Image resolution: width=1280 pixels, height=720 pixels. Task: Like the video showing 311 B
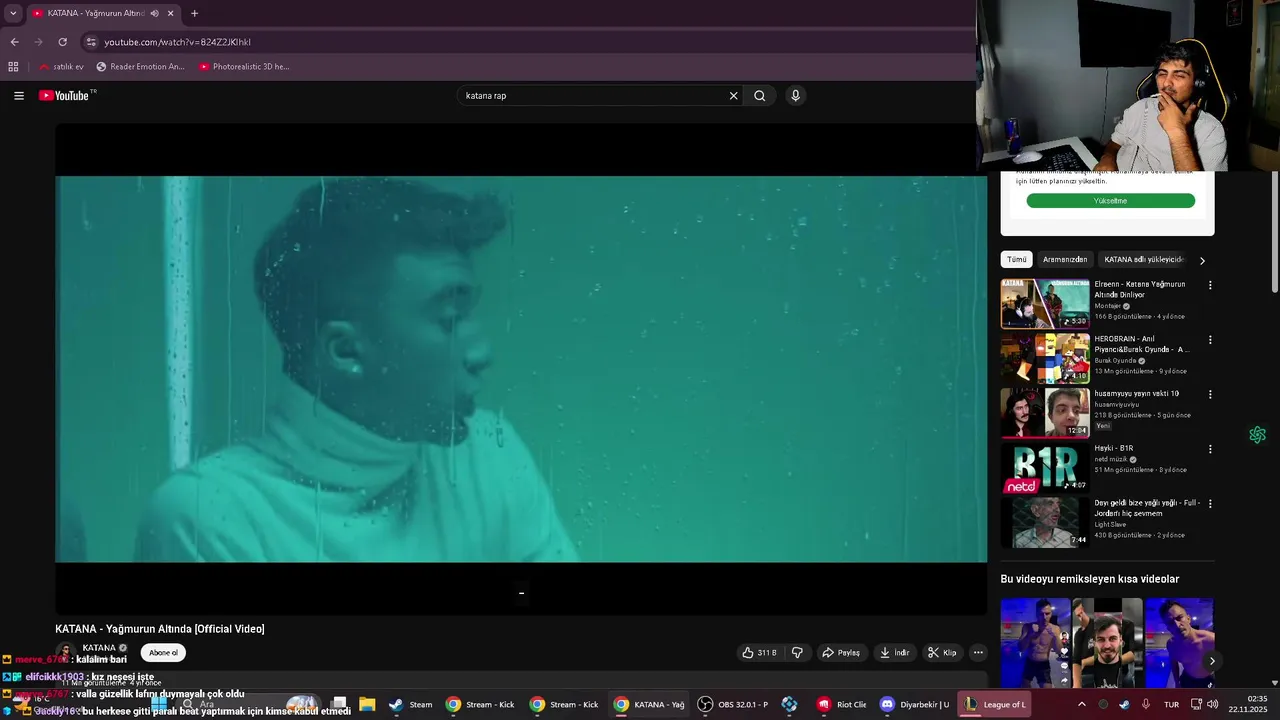click(x=760, y=653)
